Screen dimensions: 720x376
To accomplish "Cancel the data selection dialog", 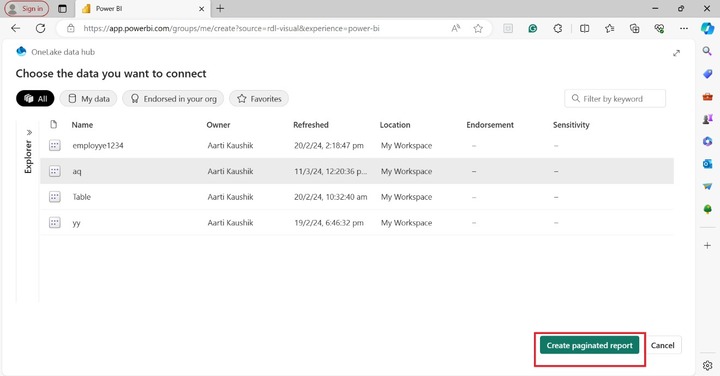I will click(662, 345).
